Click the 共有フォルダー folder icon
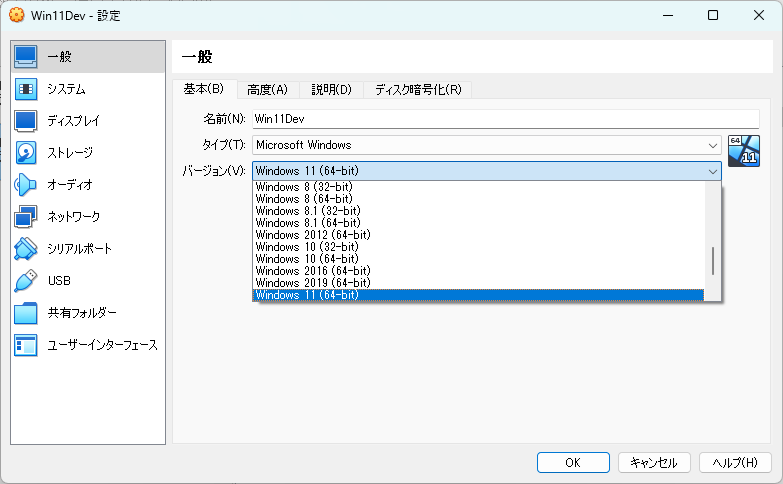The height and width of the screenshot is (484, 783). tap(25, 313)
